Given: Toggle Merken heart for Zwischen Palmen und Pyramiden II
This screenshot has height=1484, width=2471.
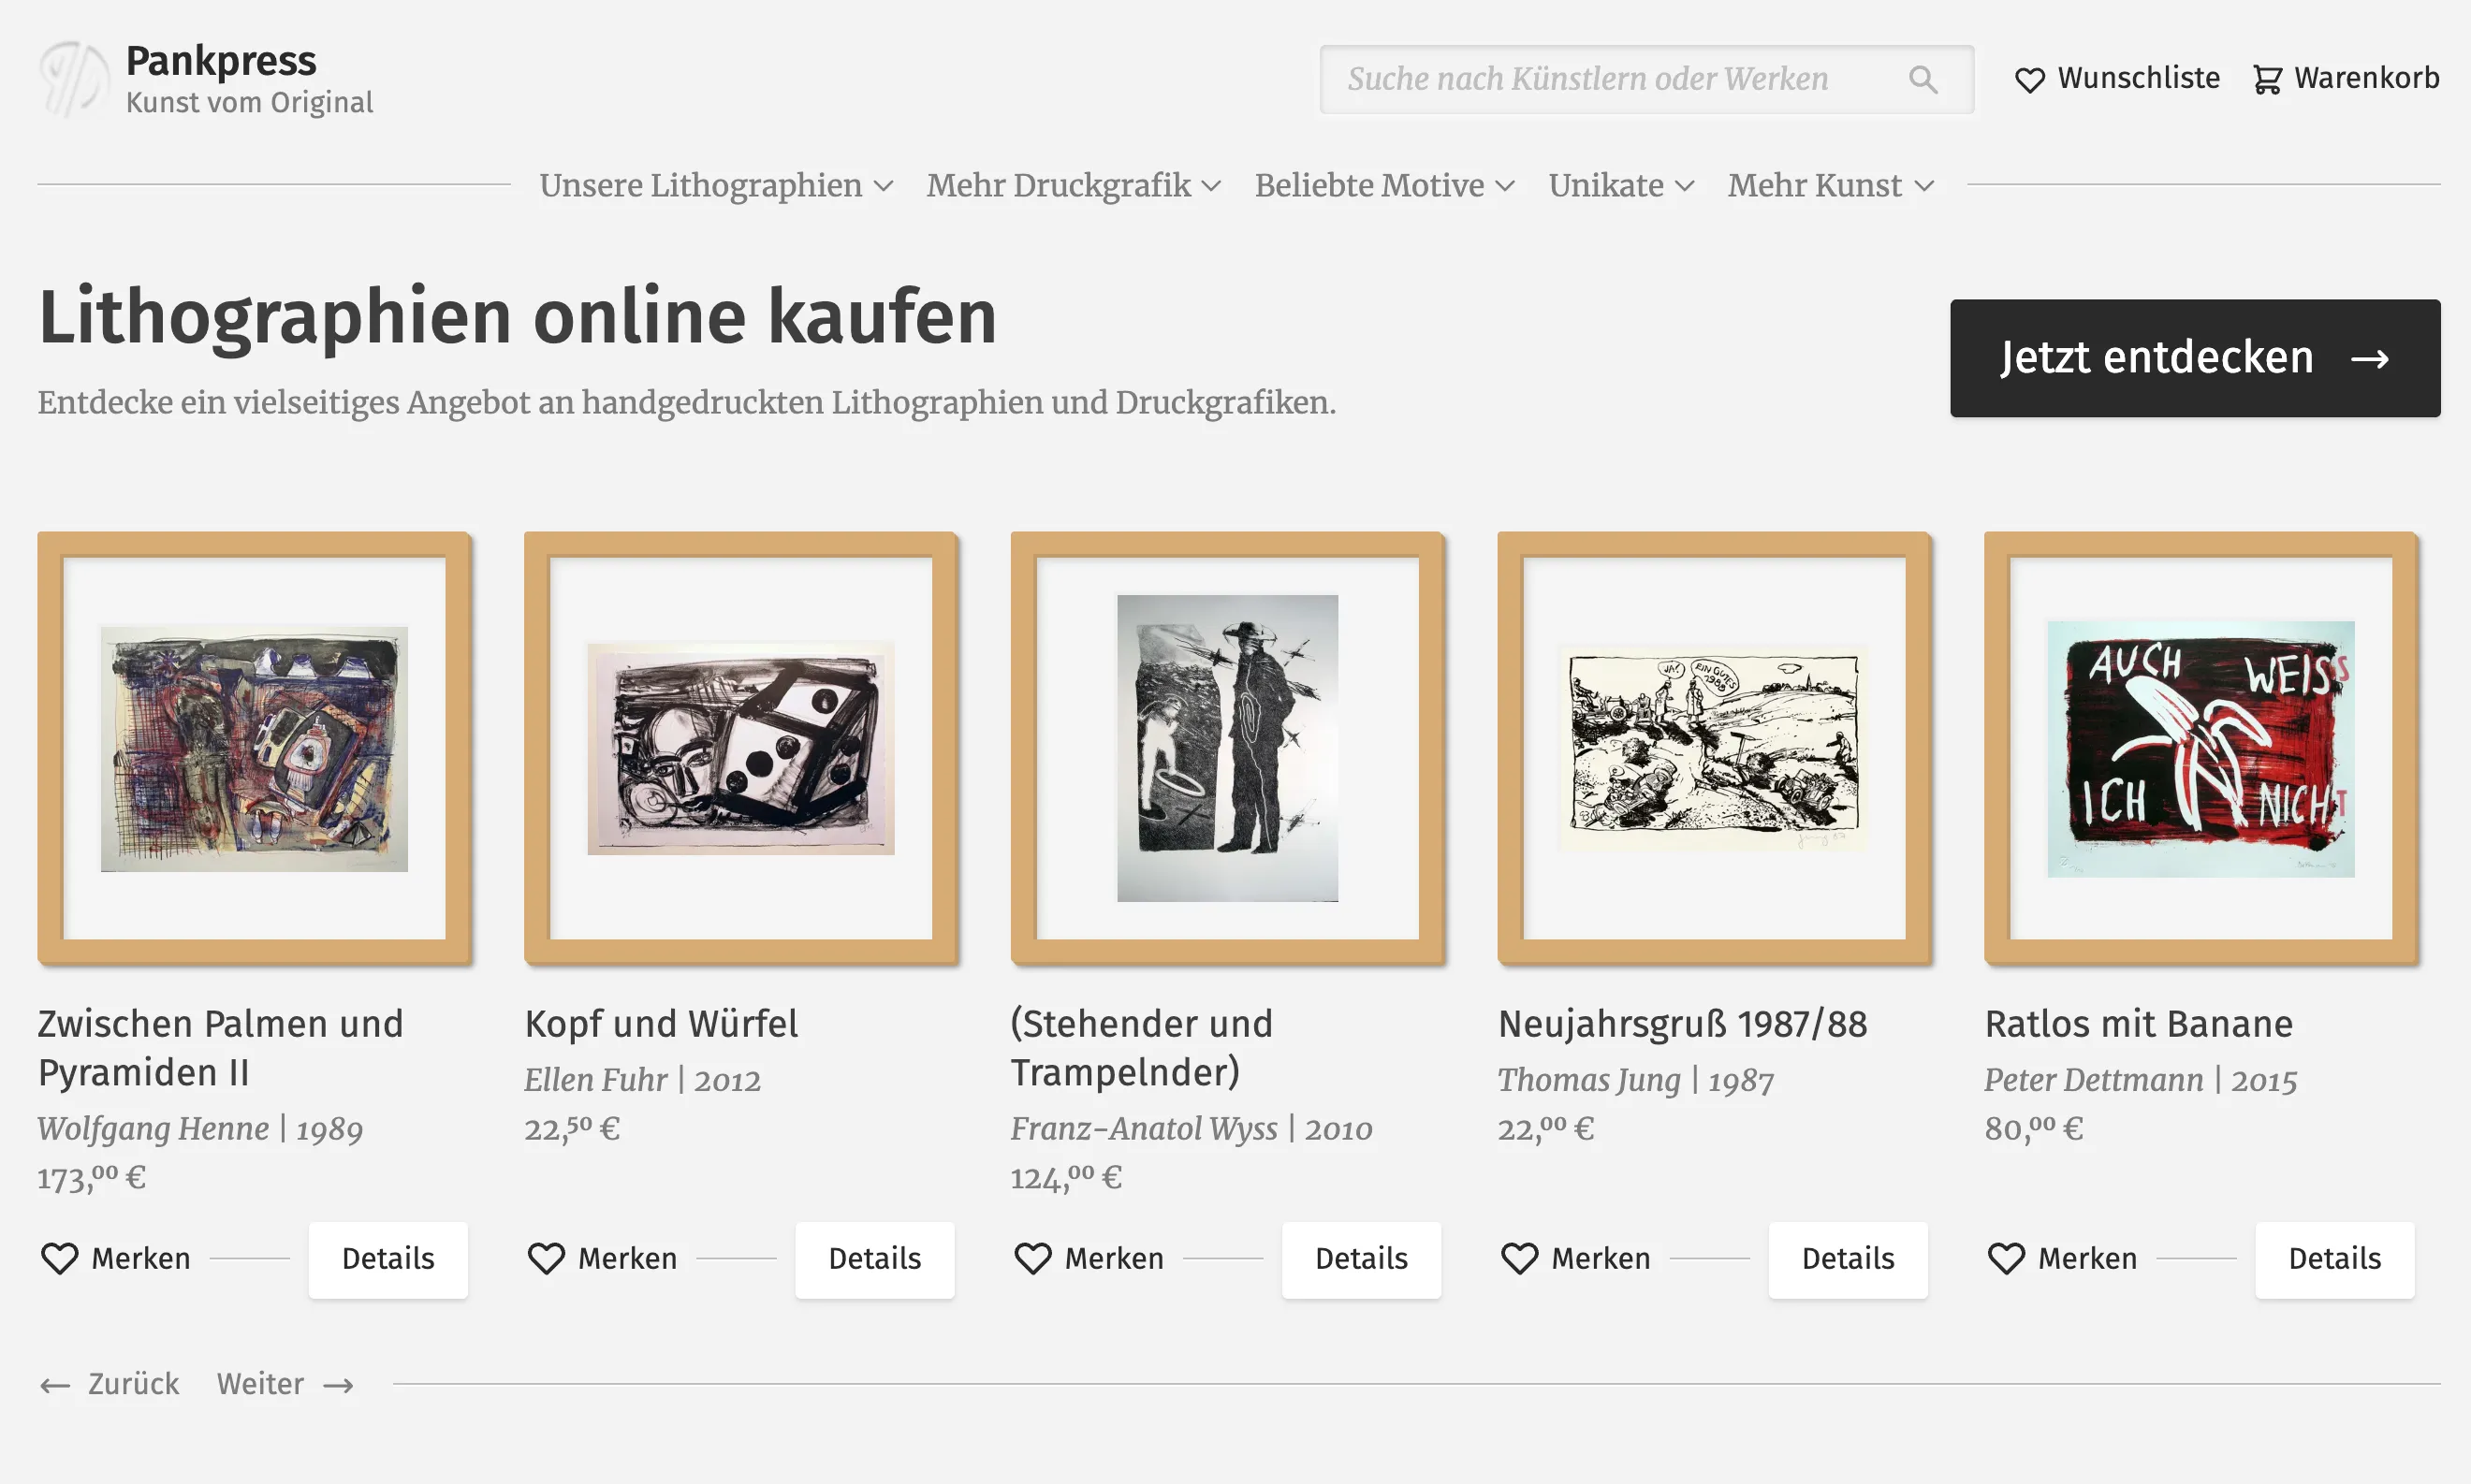Looking at the screenshot, I should (x=59, y=1258).
